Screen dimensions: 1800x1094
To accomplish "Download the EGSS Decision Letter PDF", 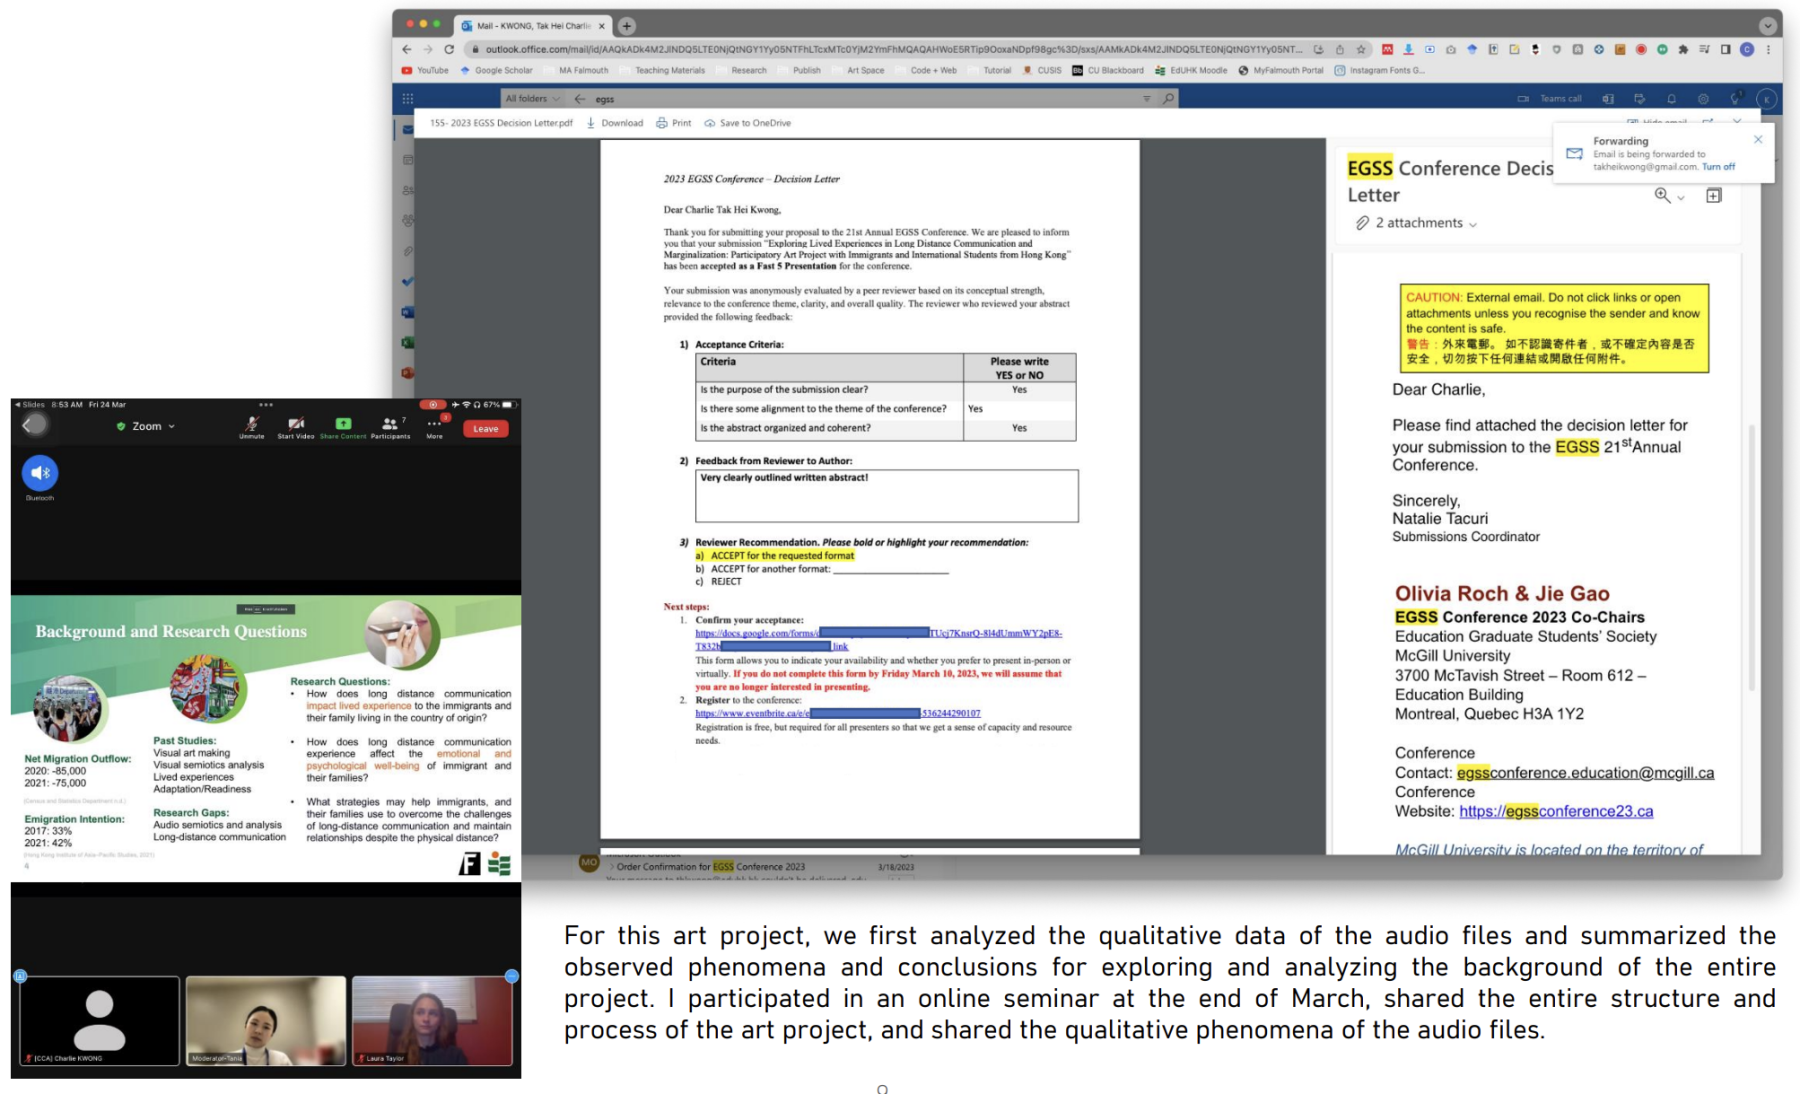I will point(615,123).
